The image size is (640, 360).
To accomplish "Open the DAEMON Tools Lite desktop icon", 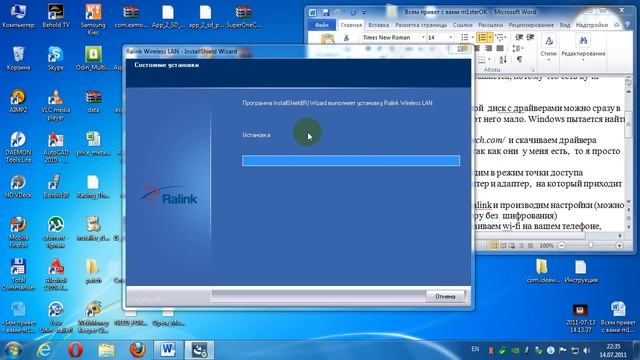I will pyautogui.click(x=18, y=147).
